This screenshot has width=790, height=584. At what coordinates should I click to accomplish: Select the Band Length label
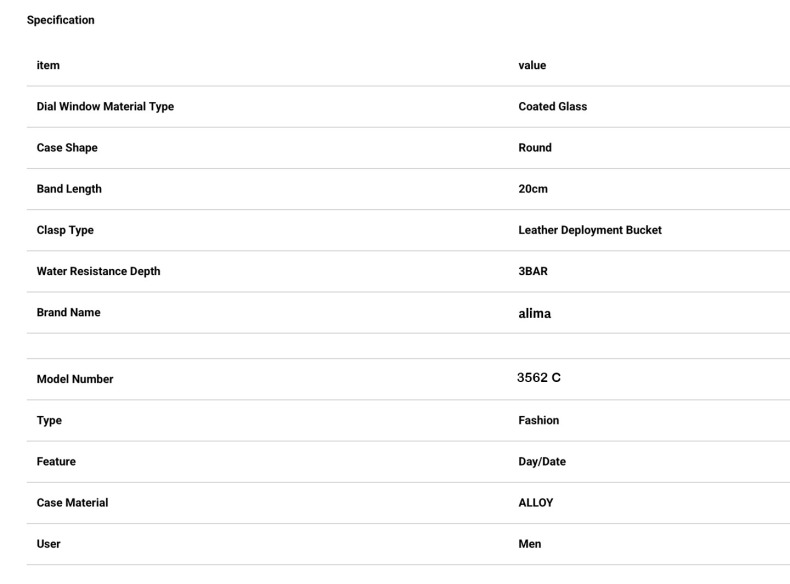coord(69,189)
